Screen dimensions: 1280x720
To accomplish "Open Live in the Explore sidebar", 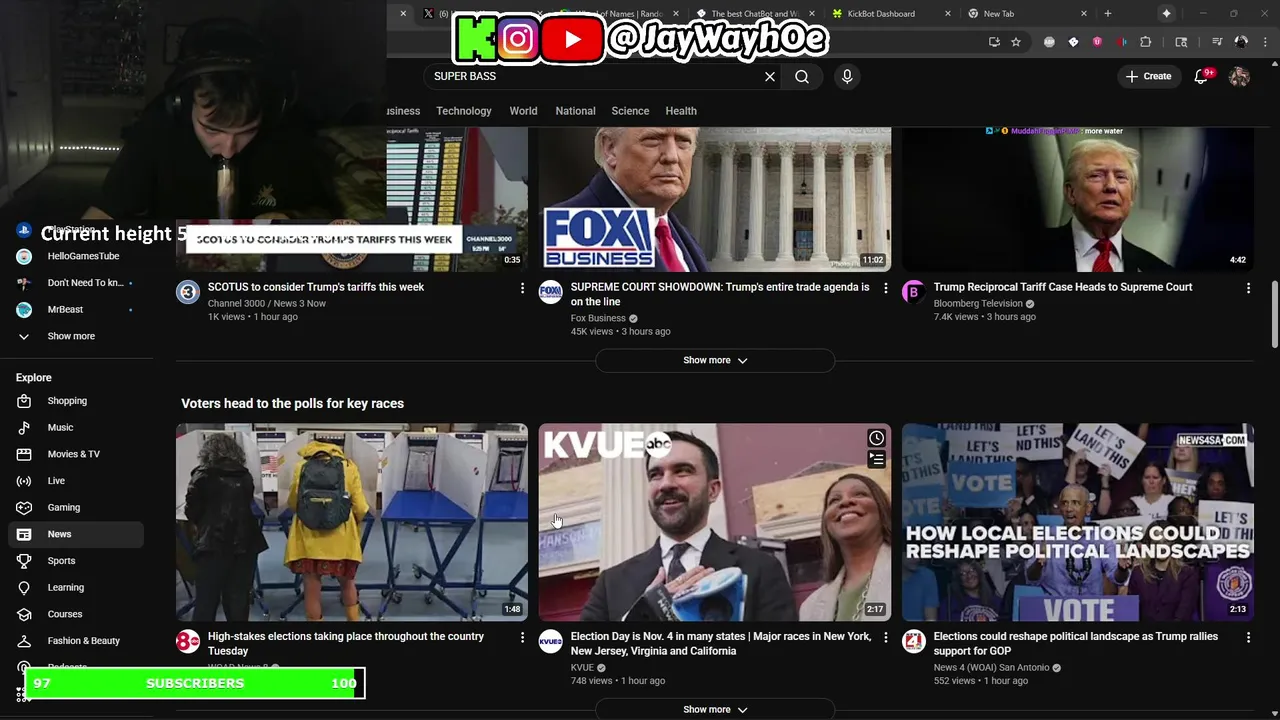I will point(76,481).
